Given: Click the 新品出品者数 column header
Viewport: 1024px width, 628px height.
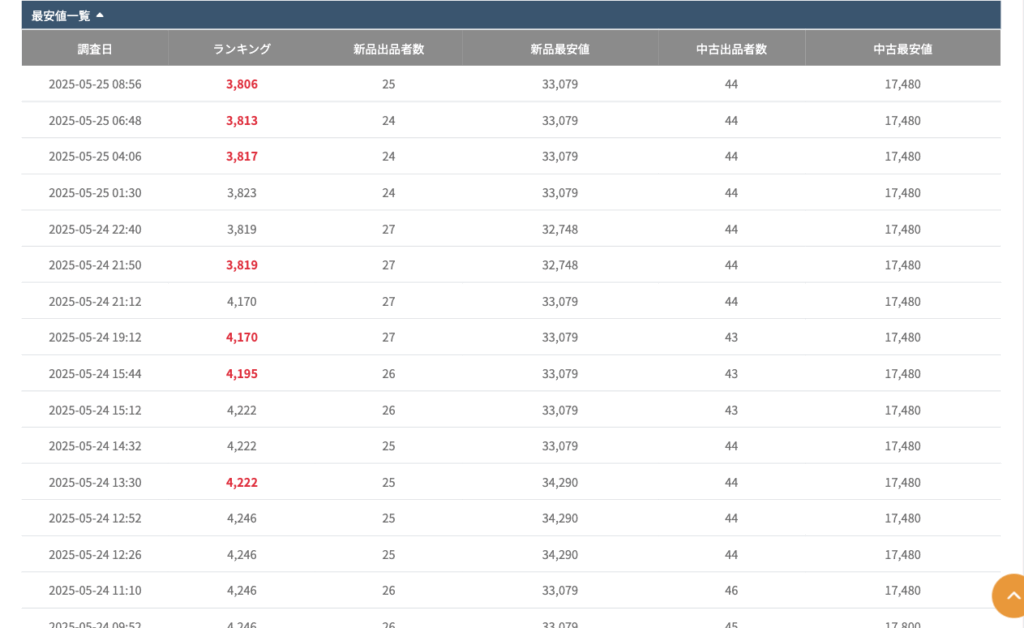Looking at the screenshot, I should (x=389, y=49).
